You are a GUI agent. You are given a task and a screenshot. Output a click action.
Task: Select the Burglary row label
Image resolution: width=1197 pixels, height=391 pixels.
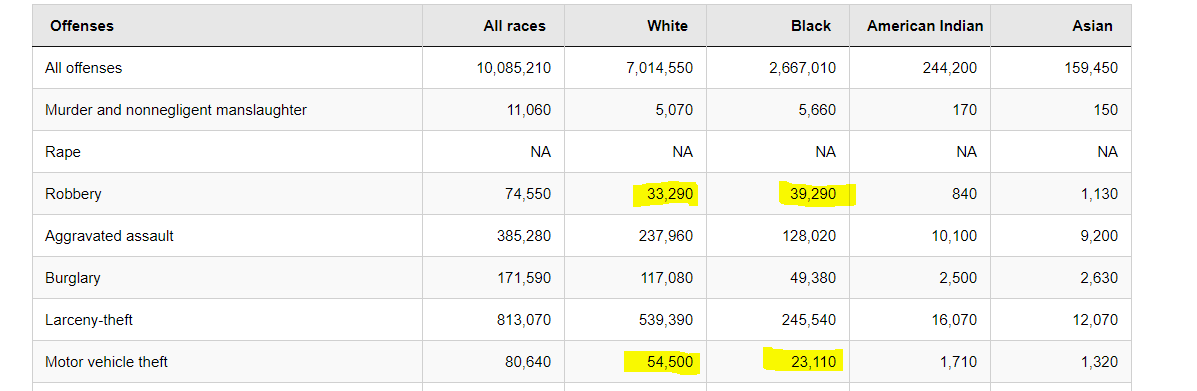73,278
